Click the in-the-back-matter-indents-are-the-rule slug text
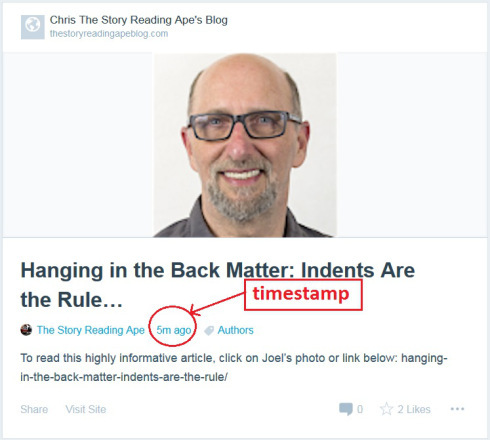The width and height of the screenshot is (490, 440). (x=124, y=377)
